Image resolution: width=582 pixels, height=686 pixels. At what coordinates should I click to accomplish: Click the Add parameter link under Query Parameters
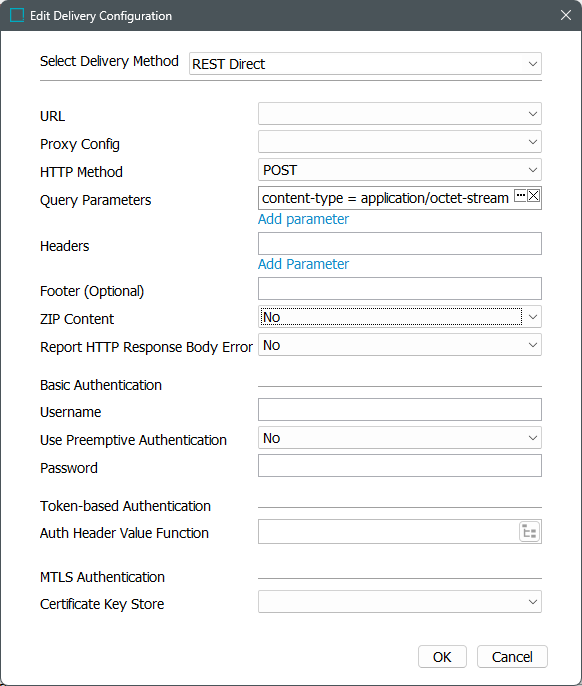(303, 219)
